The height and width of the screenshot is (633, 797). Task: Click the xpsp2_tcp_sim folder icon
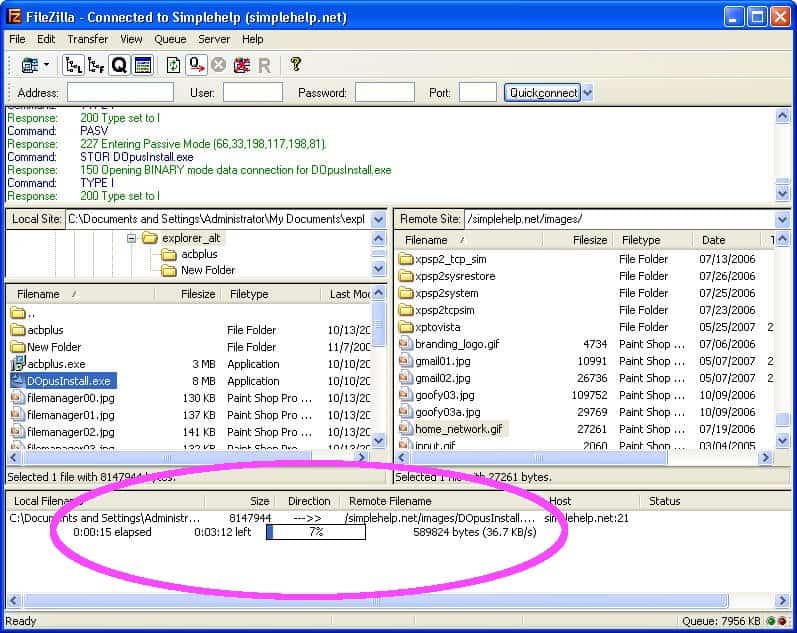(x=406, y=259)
